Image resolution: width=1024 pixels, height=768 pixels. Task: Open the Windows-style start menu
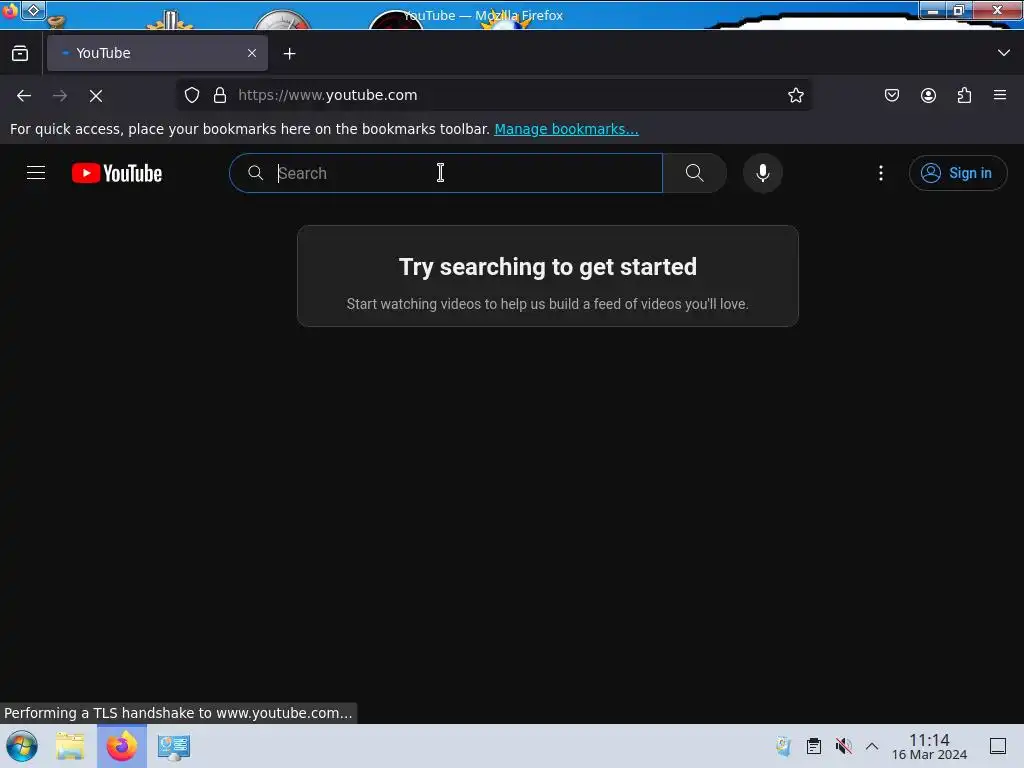click(x=22, y=746)
